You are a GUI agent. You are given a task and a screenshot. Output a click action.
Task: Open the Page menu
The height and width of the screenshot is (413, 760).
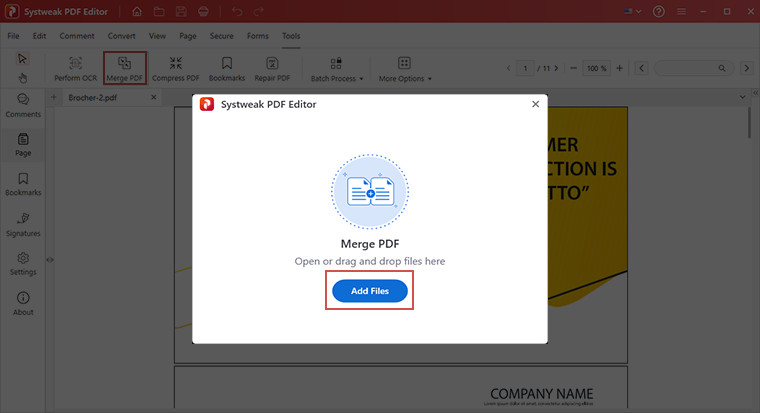point(188,36)
